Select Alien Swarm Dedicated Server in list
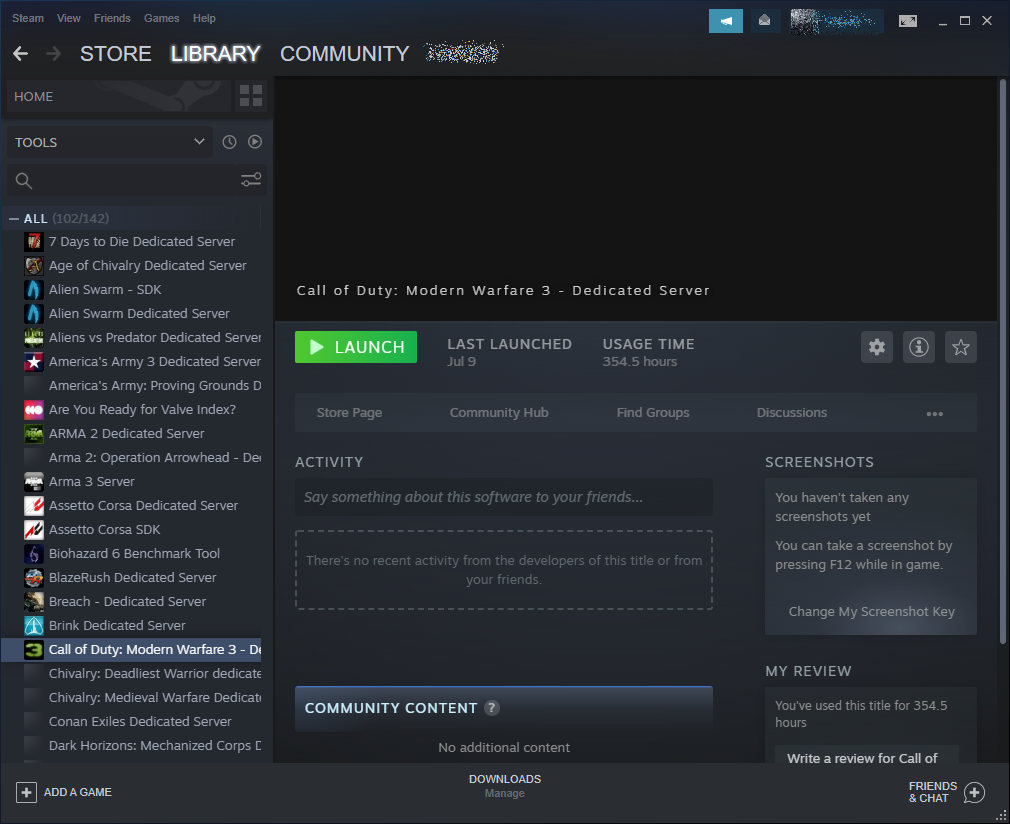 (139, 314)
